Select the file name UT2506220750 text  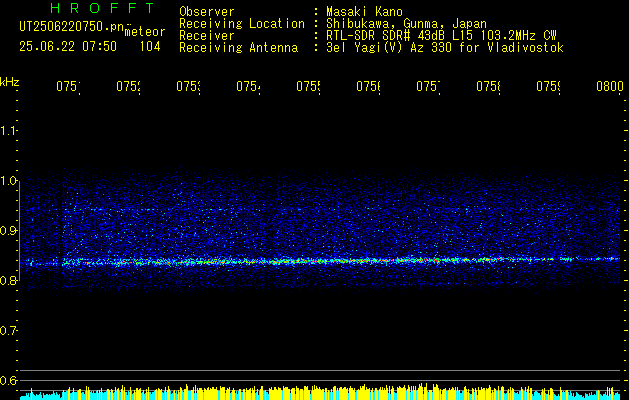click(71, 27)
